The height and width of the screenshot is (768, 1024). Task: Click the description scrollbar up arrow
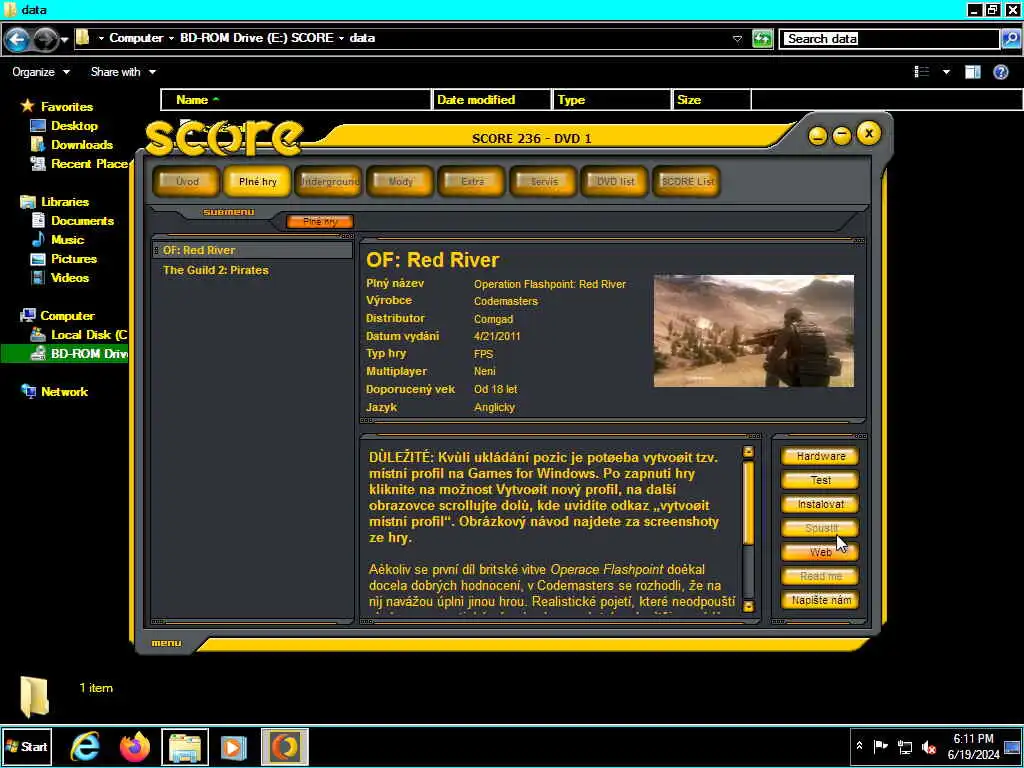pos(748,451)
